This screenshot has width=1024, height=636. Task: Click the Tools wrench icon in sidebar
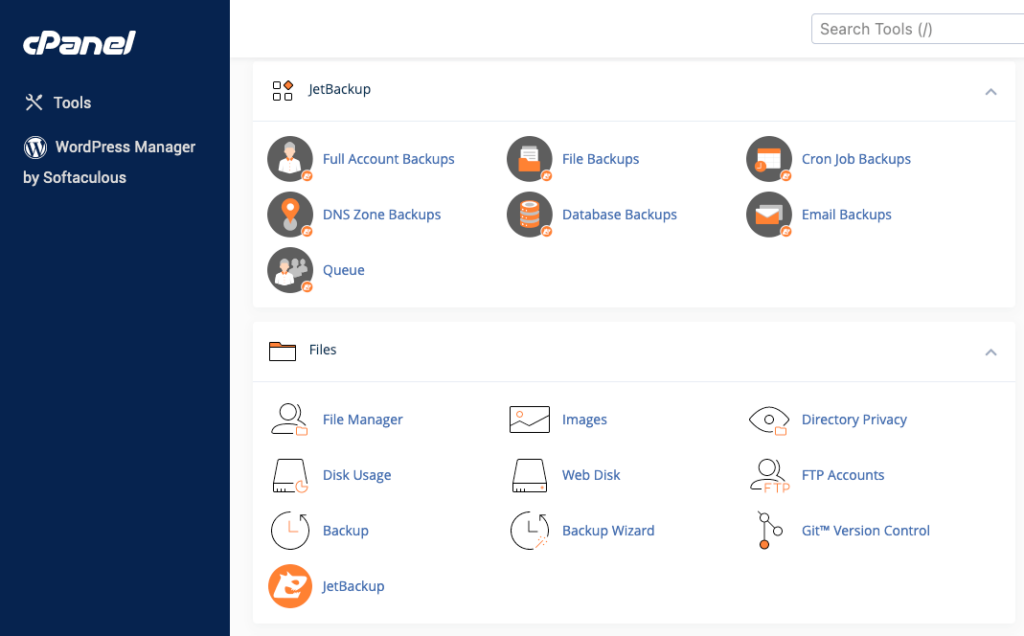(34, 103)
